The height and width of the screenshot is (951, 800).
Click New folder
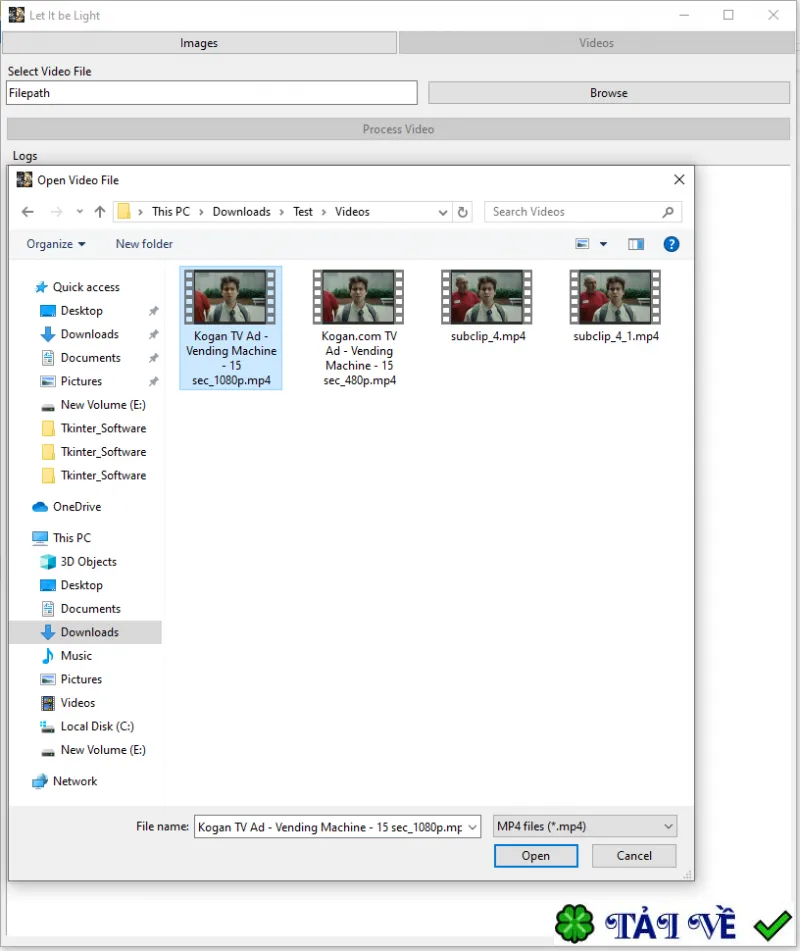[x=144, y=244]
